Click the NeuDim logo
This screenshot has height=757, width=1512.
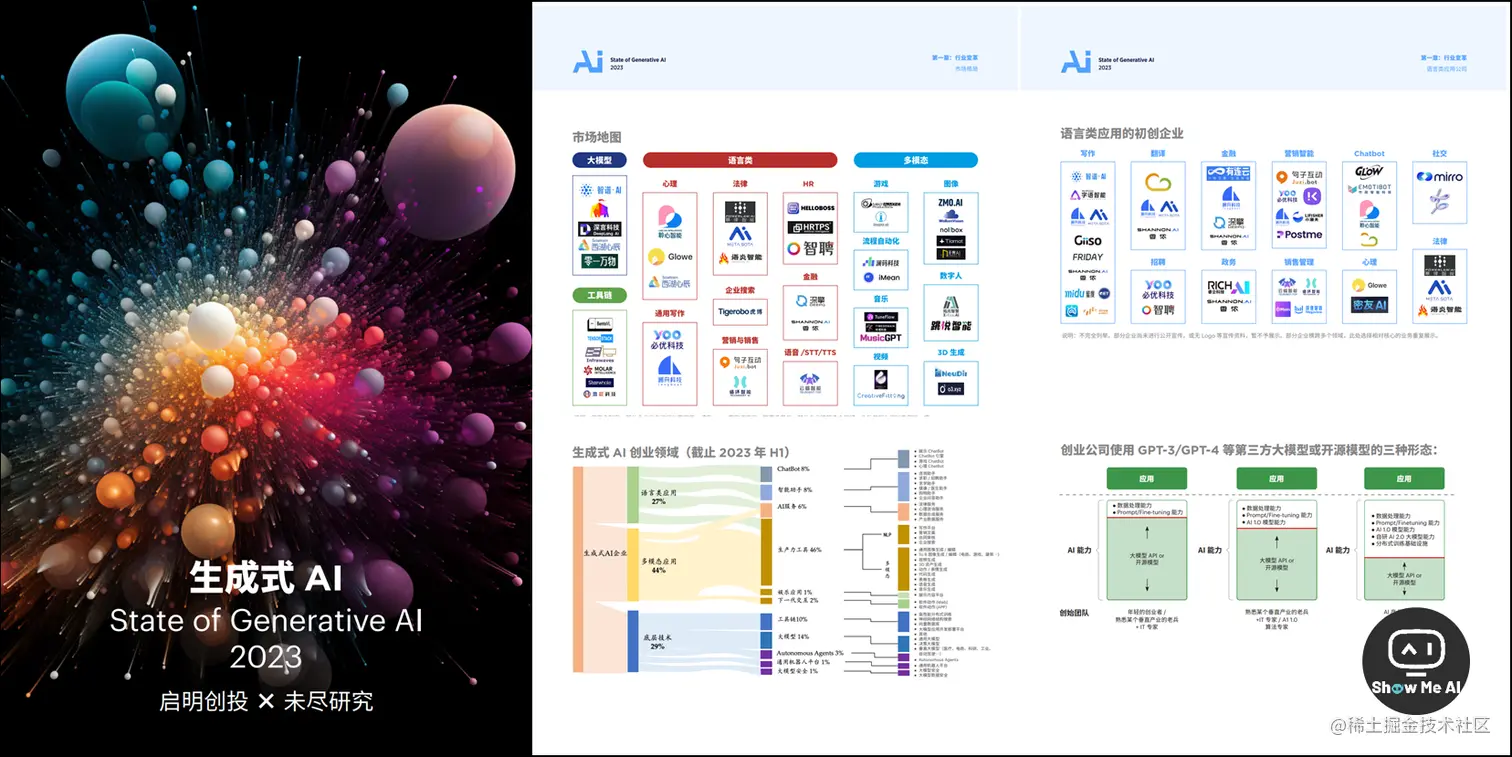click(951, 373)
